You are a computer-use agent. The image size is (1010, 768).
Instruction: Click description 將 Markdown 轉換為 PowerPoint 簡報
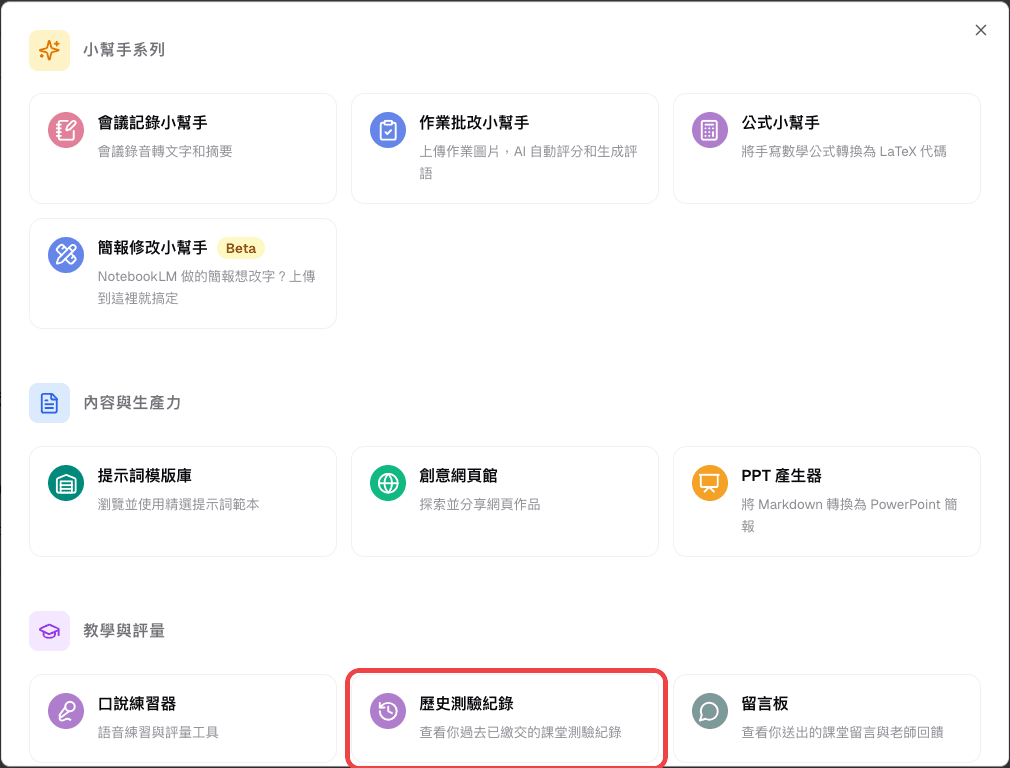click(x=850, y=515)
